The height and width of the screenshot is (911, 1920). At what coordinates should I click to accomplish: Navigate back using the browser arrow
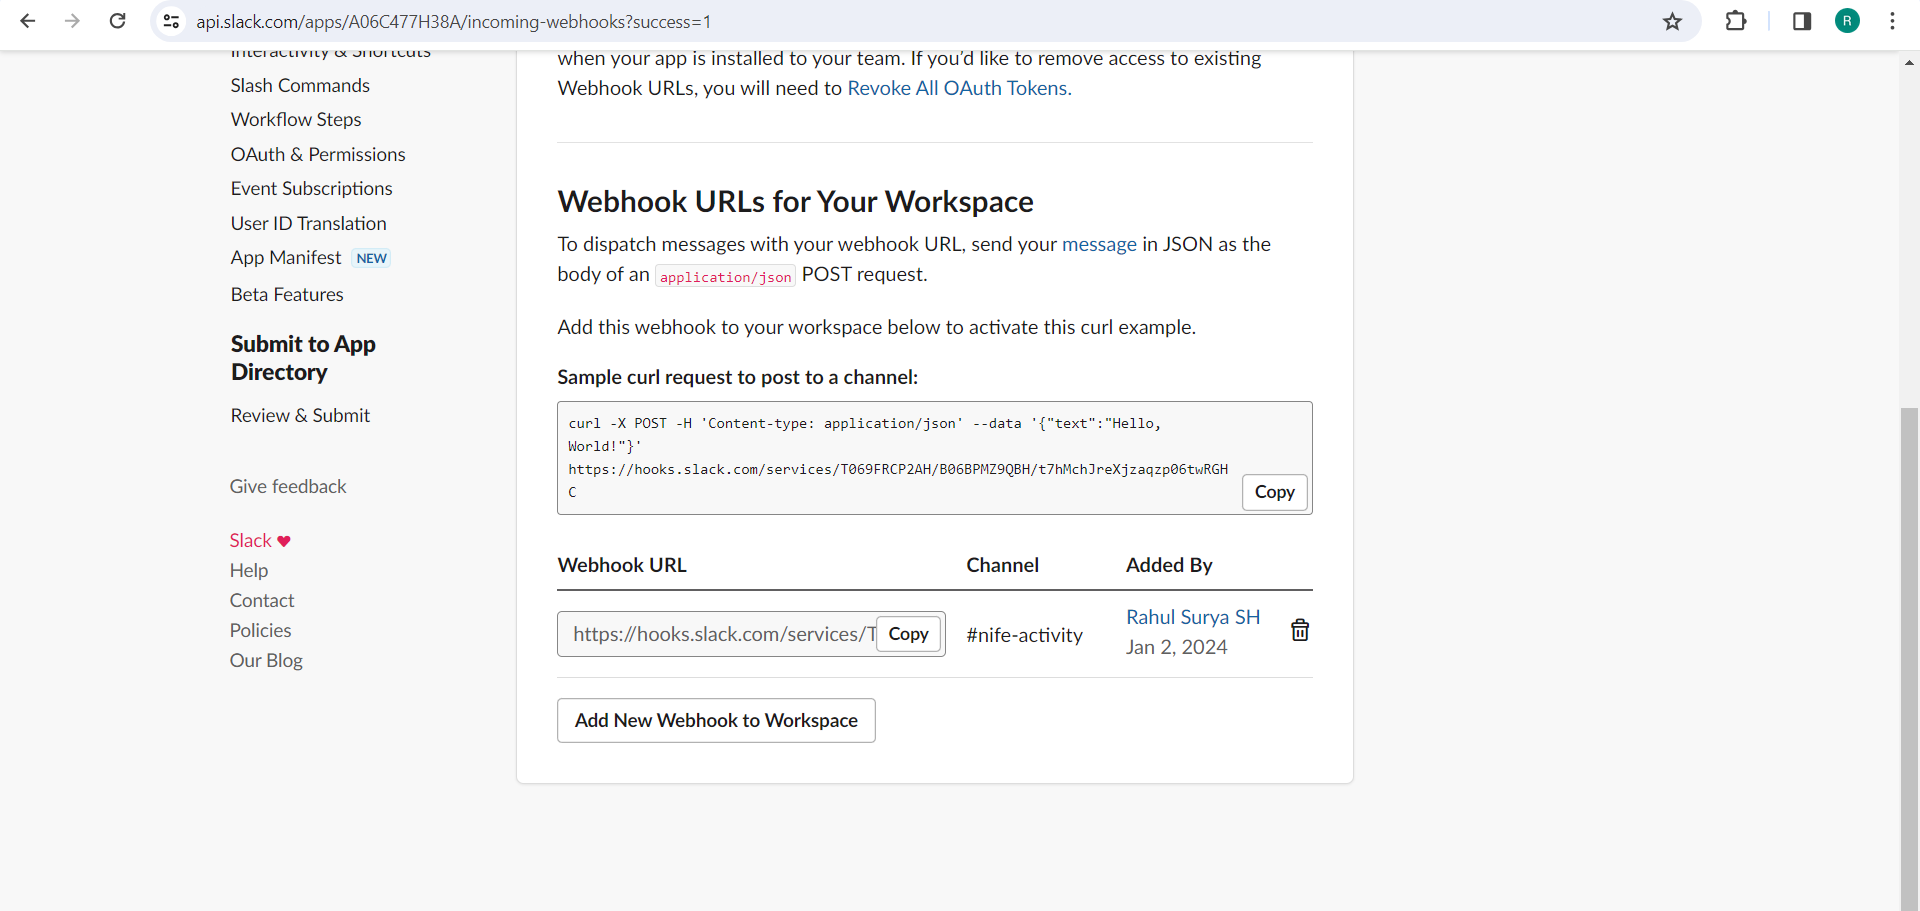[27, 21]
